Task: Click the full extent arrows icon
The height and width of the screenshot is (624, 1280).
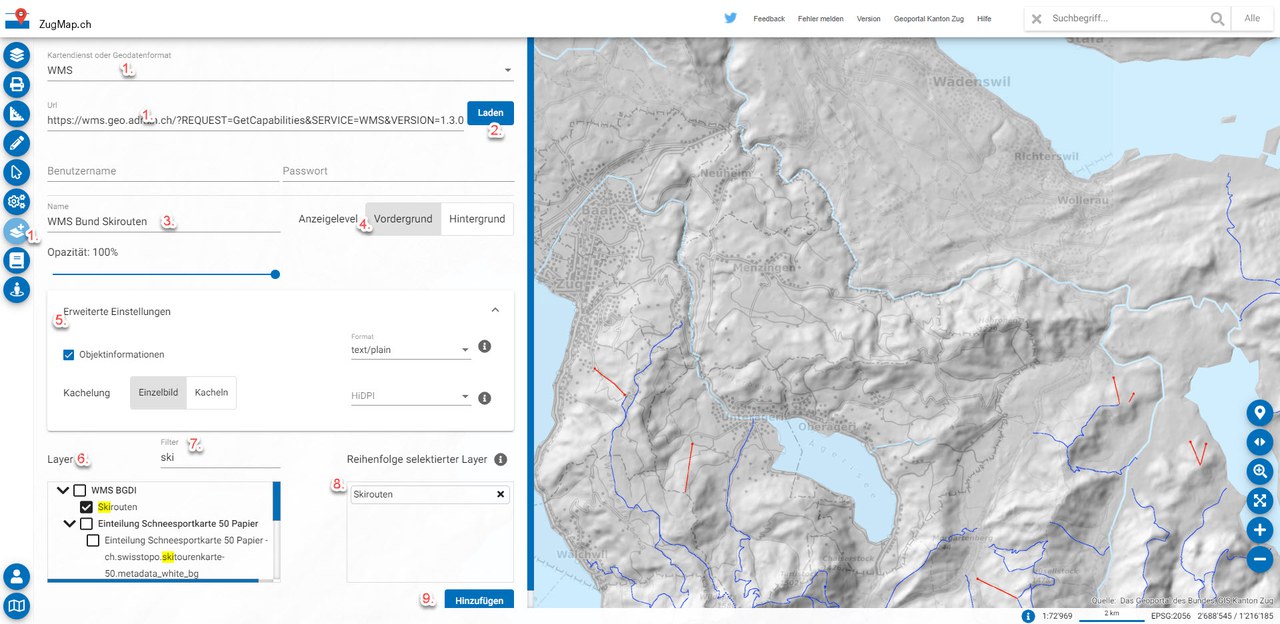Action: click(x=1259, y=500)
